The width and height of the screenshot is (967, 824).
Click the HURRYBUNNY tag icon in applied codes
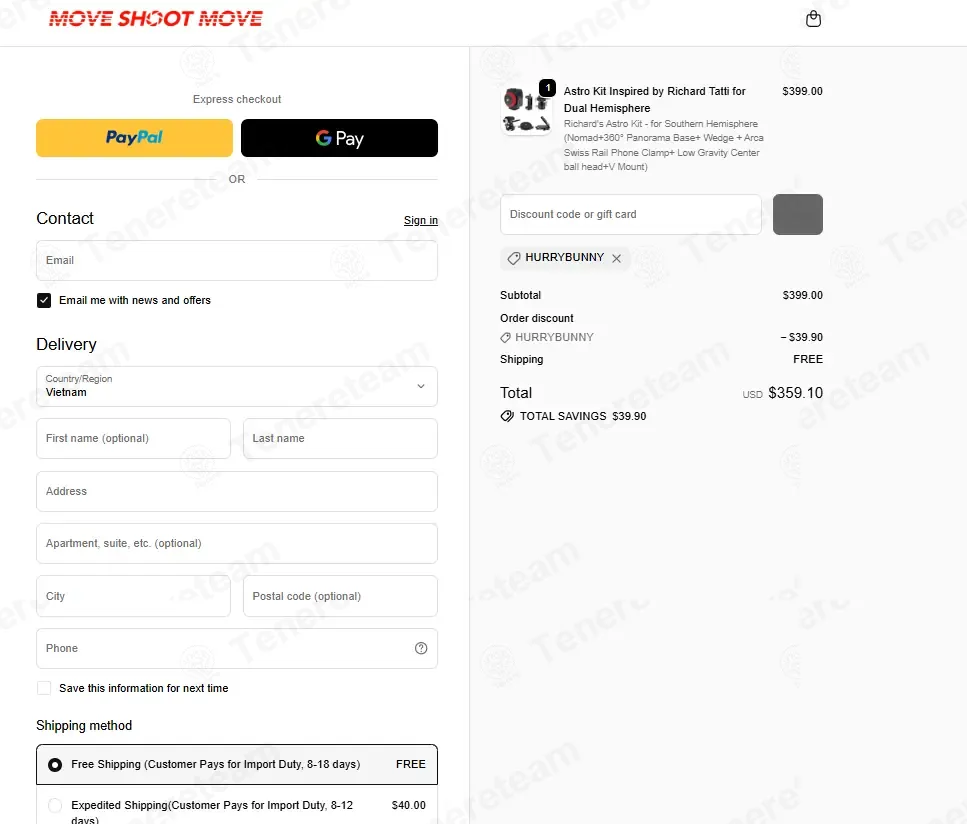coord(513,258)
